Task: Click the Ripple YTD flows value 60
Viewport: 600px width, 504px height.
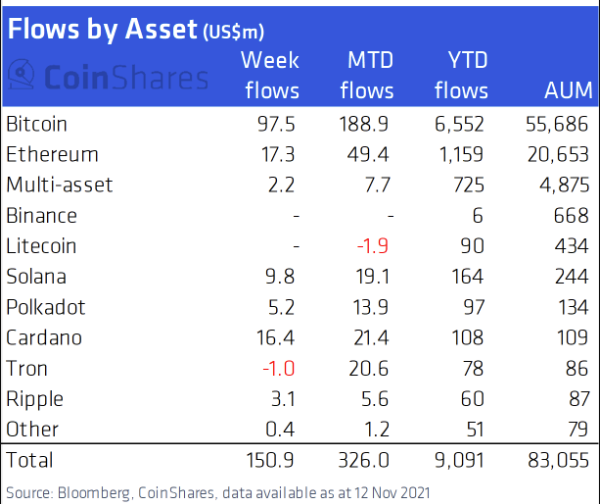Action: point(473,399)
